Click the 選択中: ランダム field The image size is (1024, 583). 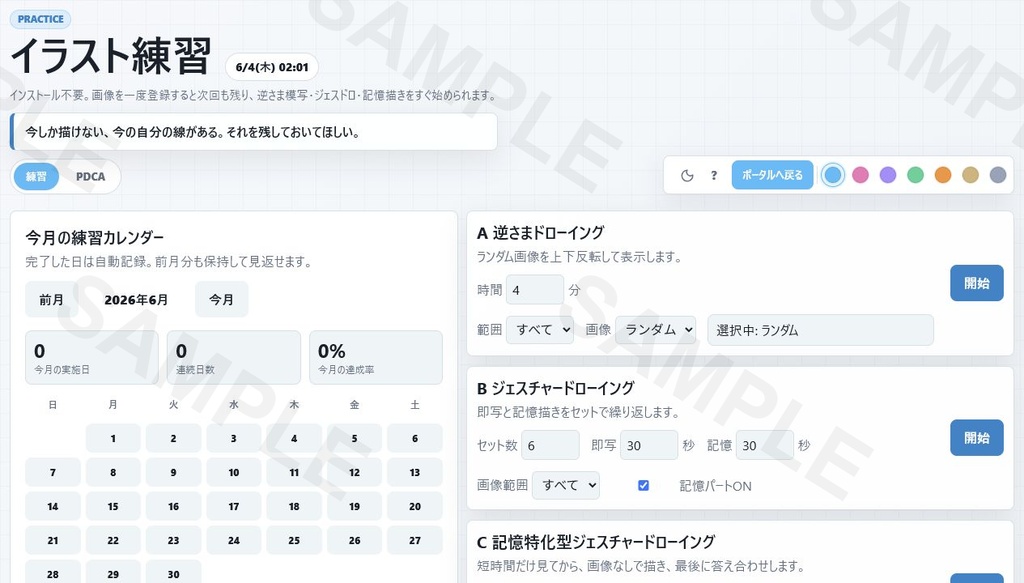pyautogui.click(x=820, y=330)
